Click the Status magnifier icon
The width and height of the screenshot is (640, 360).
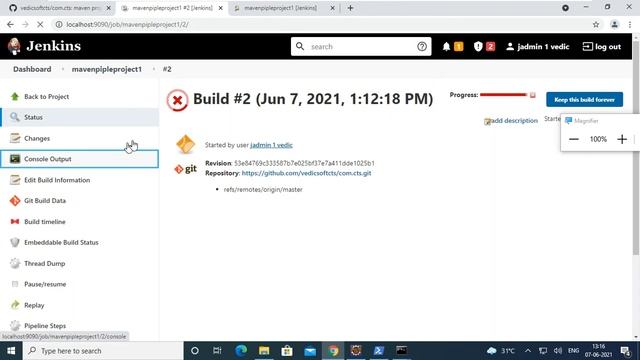pos(15,117)
